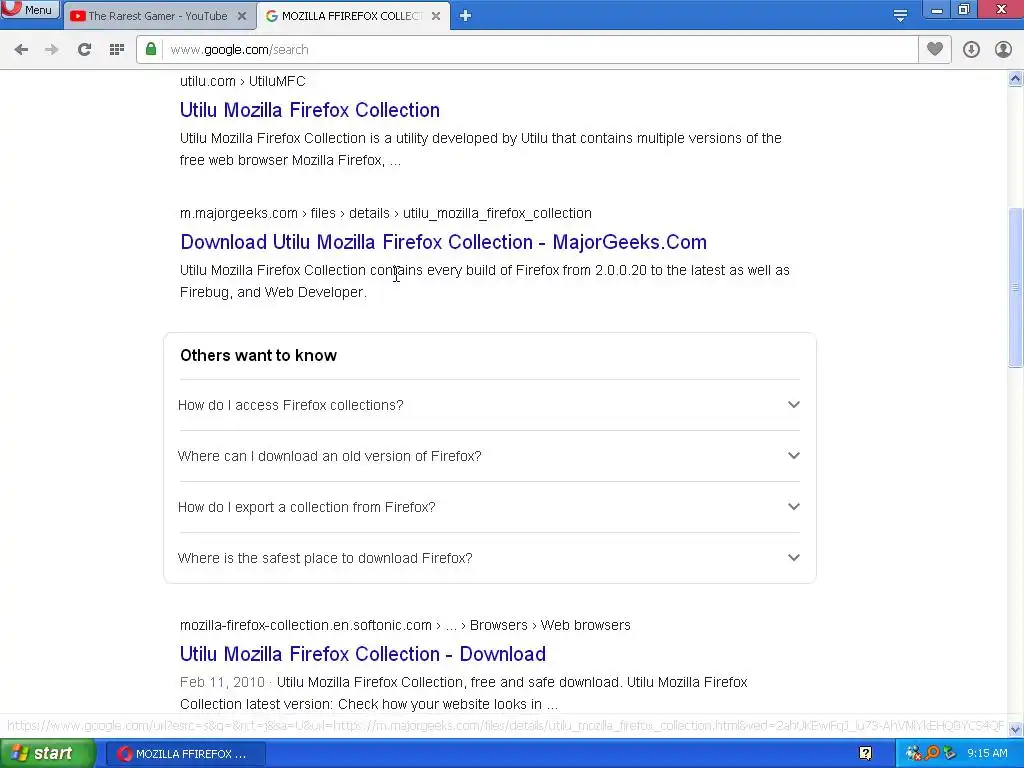Screen dimensions: 1024x768
Task: Go forward with the forward arrow
Action: point(52,50)
